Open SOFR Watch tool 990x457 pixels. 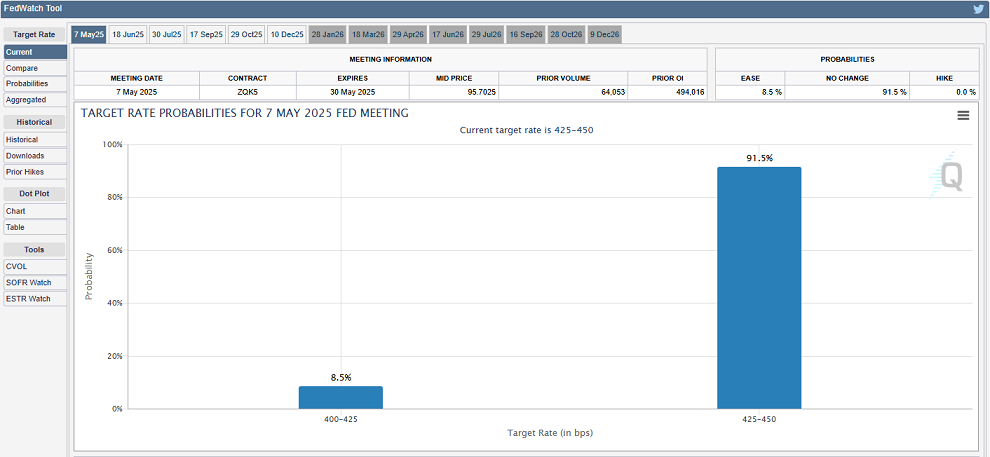[28, 282]
